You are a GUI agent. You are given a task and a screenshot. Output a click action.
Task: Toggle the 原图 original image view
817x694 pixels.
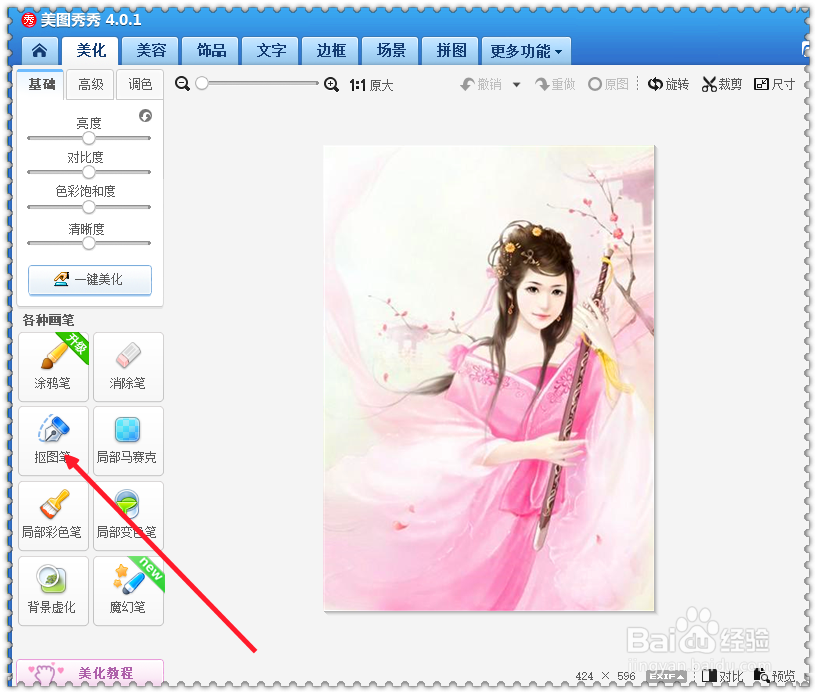[608, 84]
